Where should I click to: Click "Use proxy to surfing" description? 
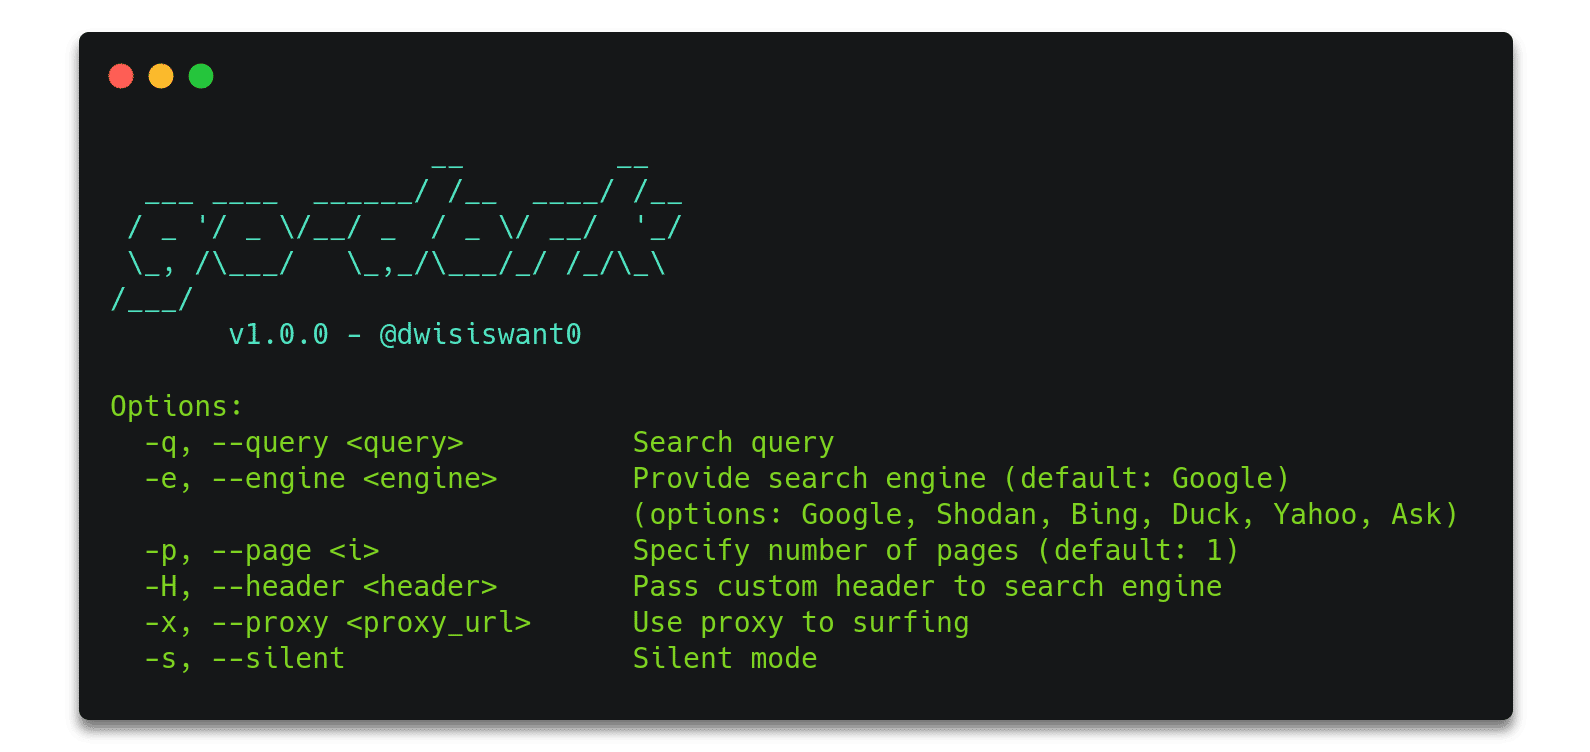click(800, 622)
